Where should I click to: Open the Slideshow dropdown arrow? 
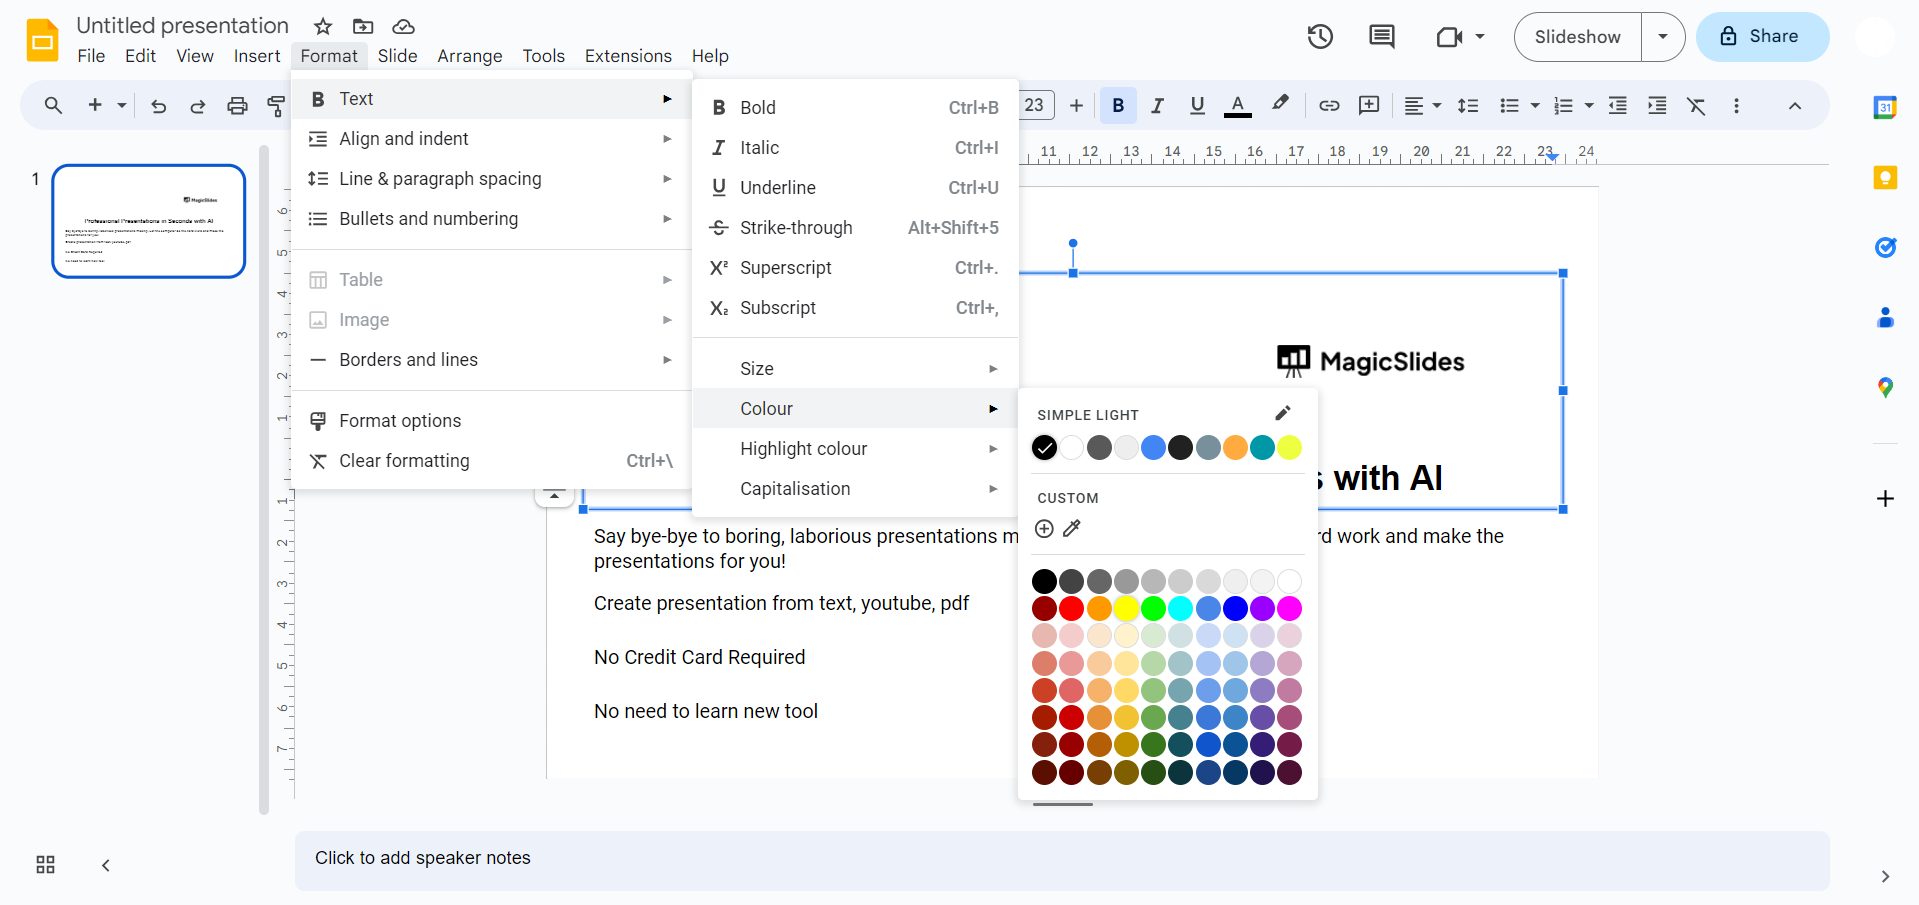(x=1663, y=37)
